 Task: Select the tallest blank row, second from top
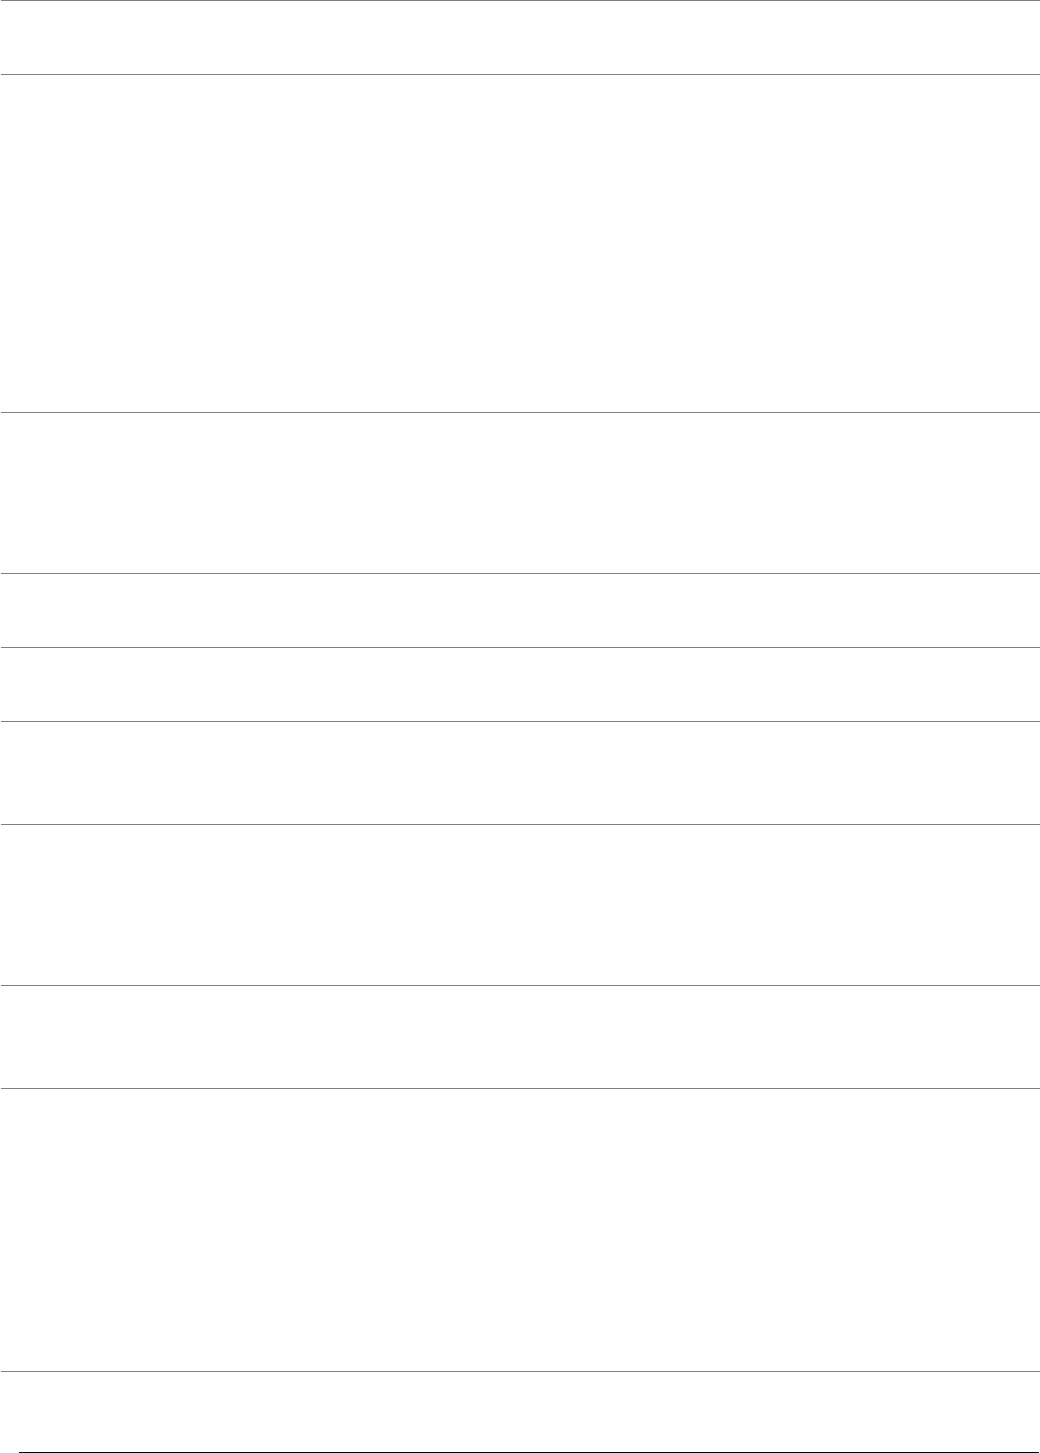(520, 243)
